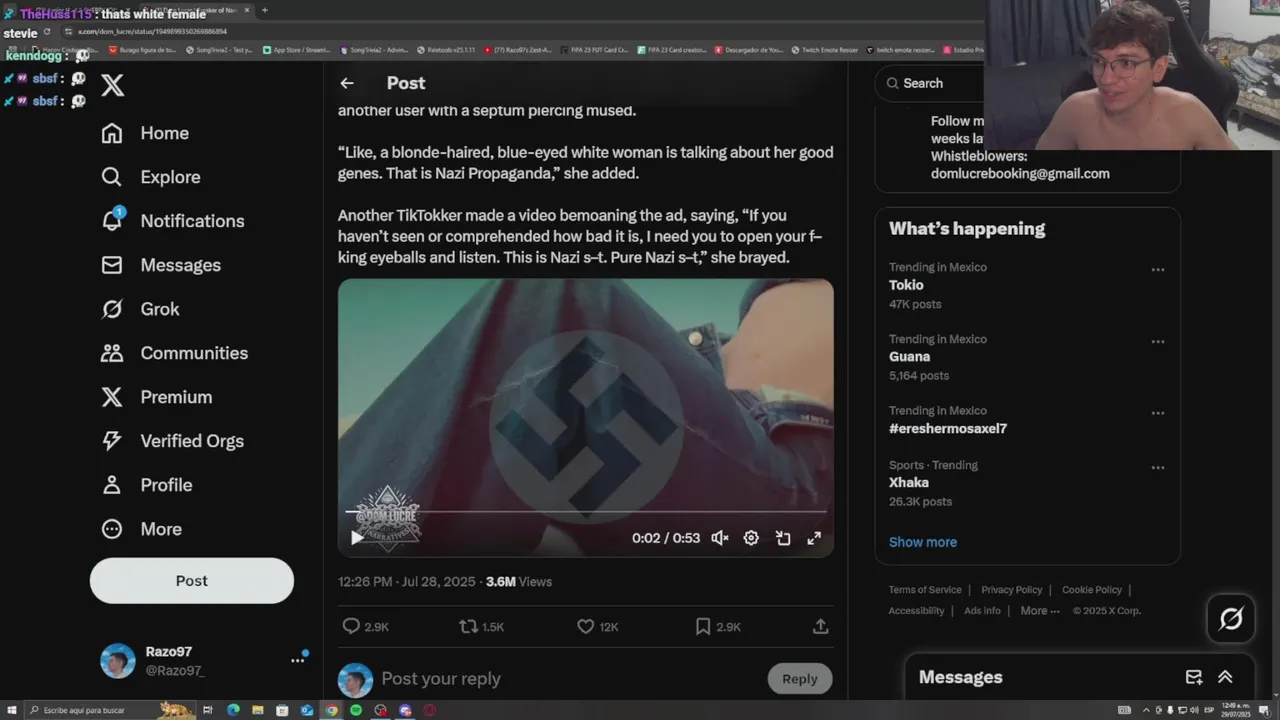This screenshot has width=1280, height=720.
Task: Open the taskbar volume control
Action: tap(1194, 710)
